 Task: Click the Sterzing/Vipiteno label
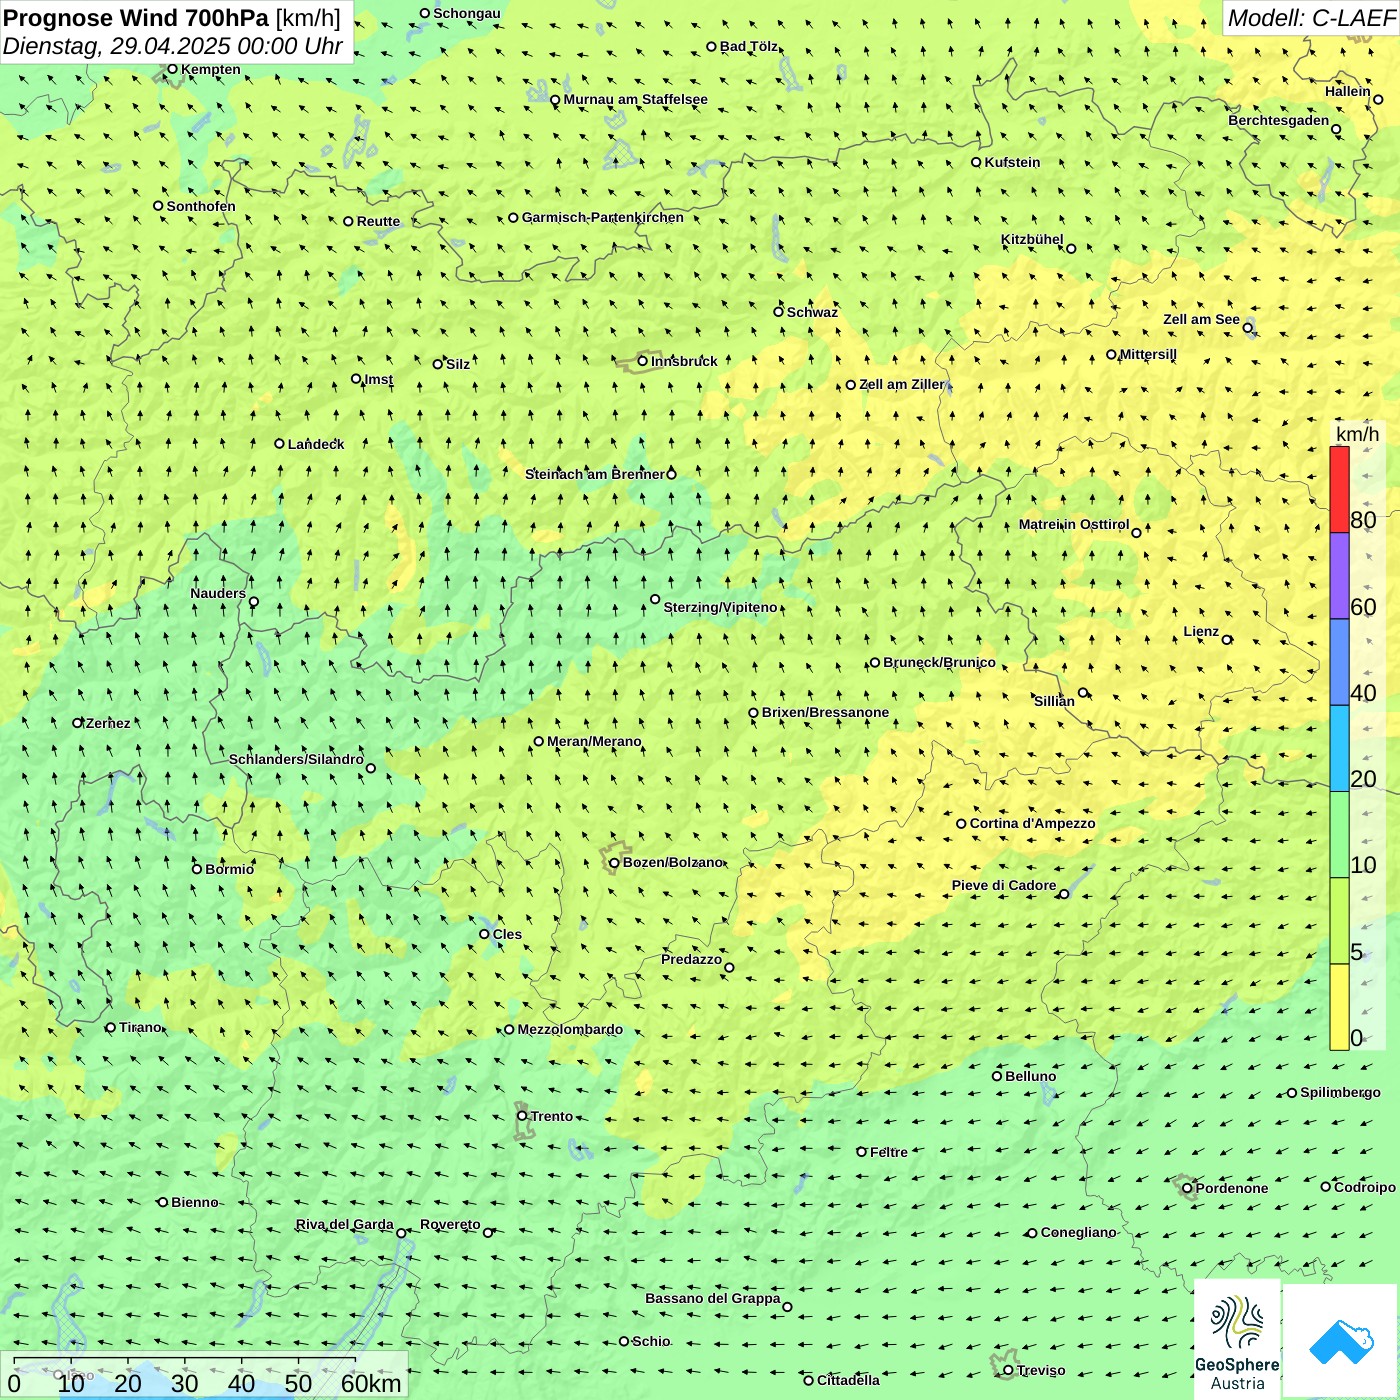[x=720, y=607]
